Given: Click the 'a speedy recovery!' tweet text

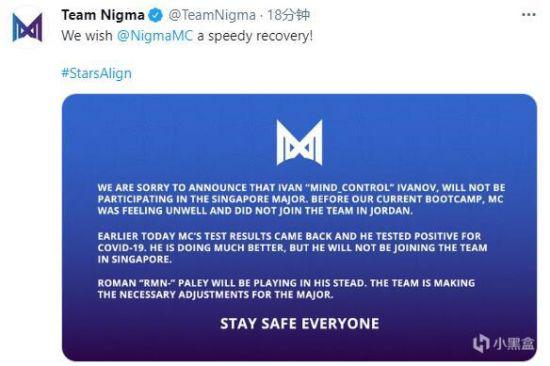Looking at the screenshot, I should pyautogui.click(x=255, y=36).
